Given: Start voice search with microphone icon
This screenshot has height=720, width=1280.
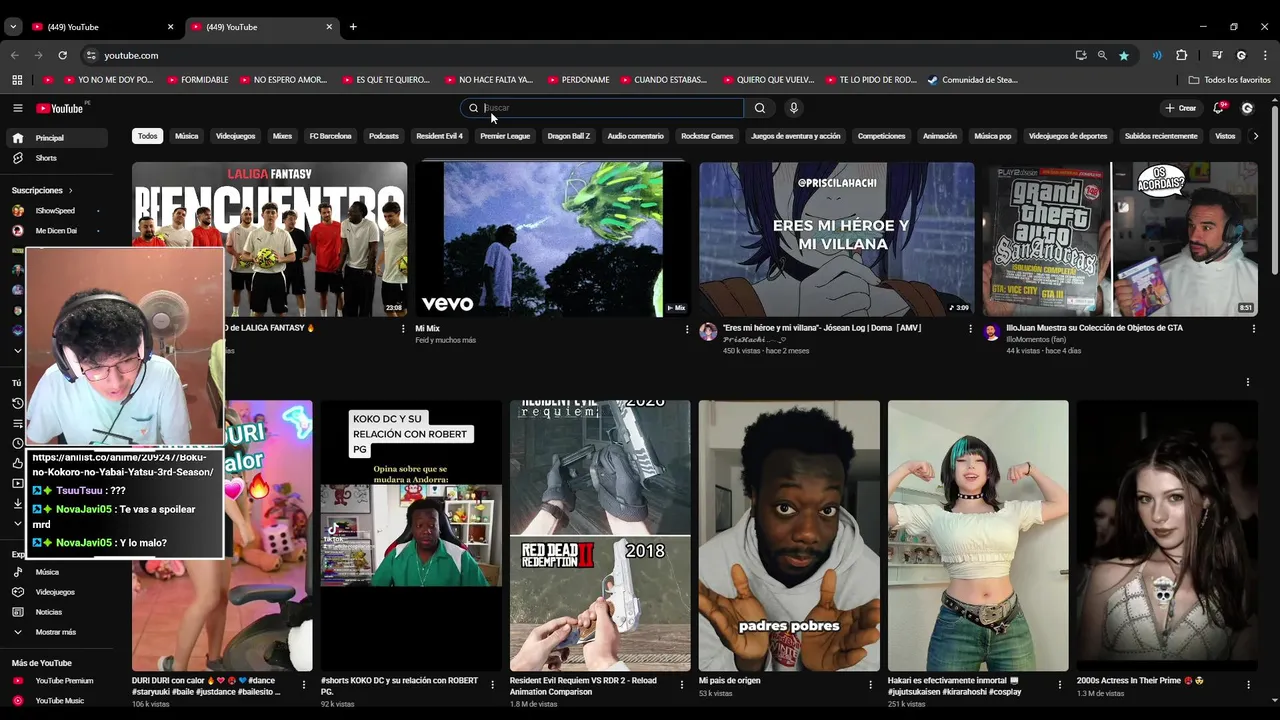Looking at the screenshot, I should (794, 108).
